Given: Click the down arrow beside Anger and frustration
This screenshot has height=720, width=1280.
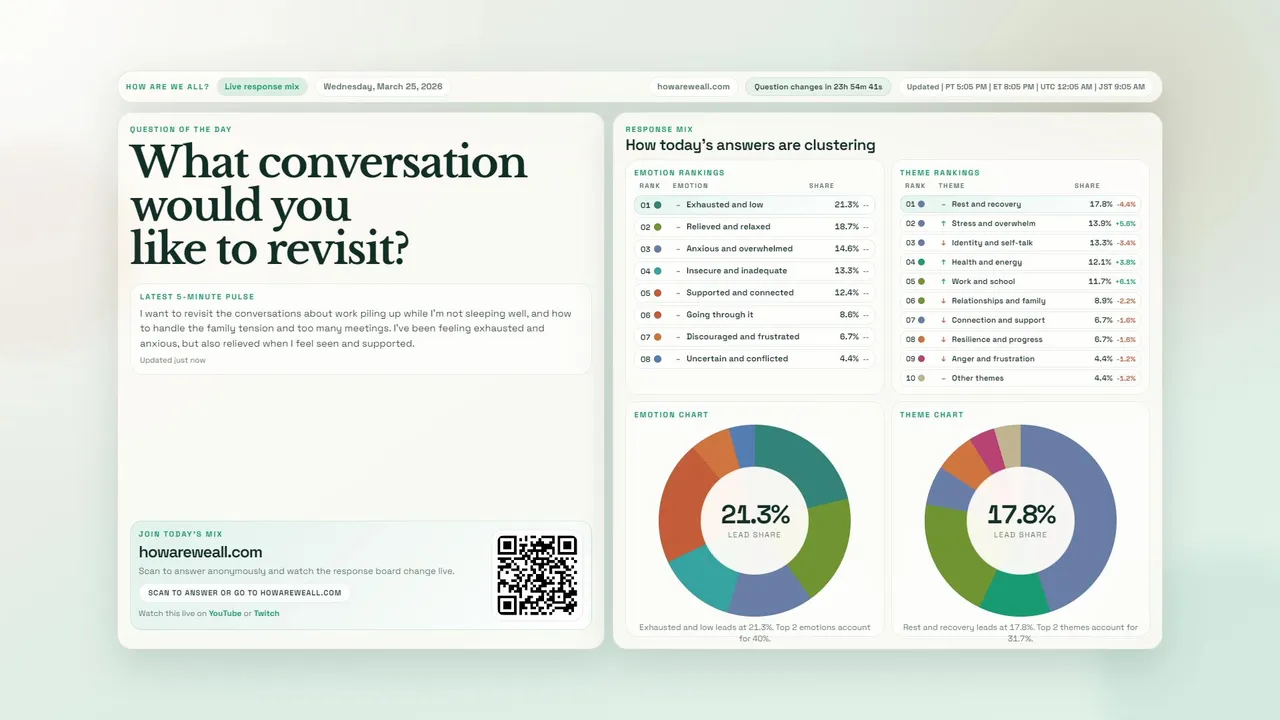Looking at the screenshot, I should [x=943, y=359].
